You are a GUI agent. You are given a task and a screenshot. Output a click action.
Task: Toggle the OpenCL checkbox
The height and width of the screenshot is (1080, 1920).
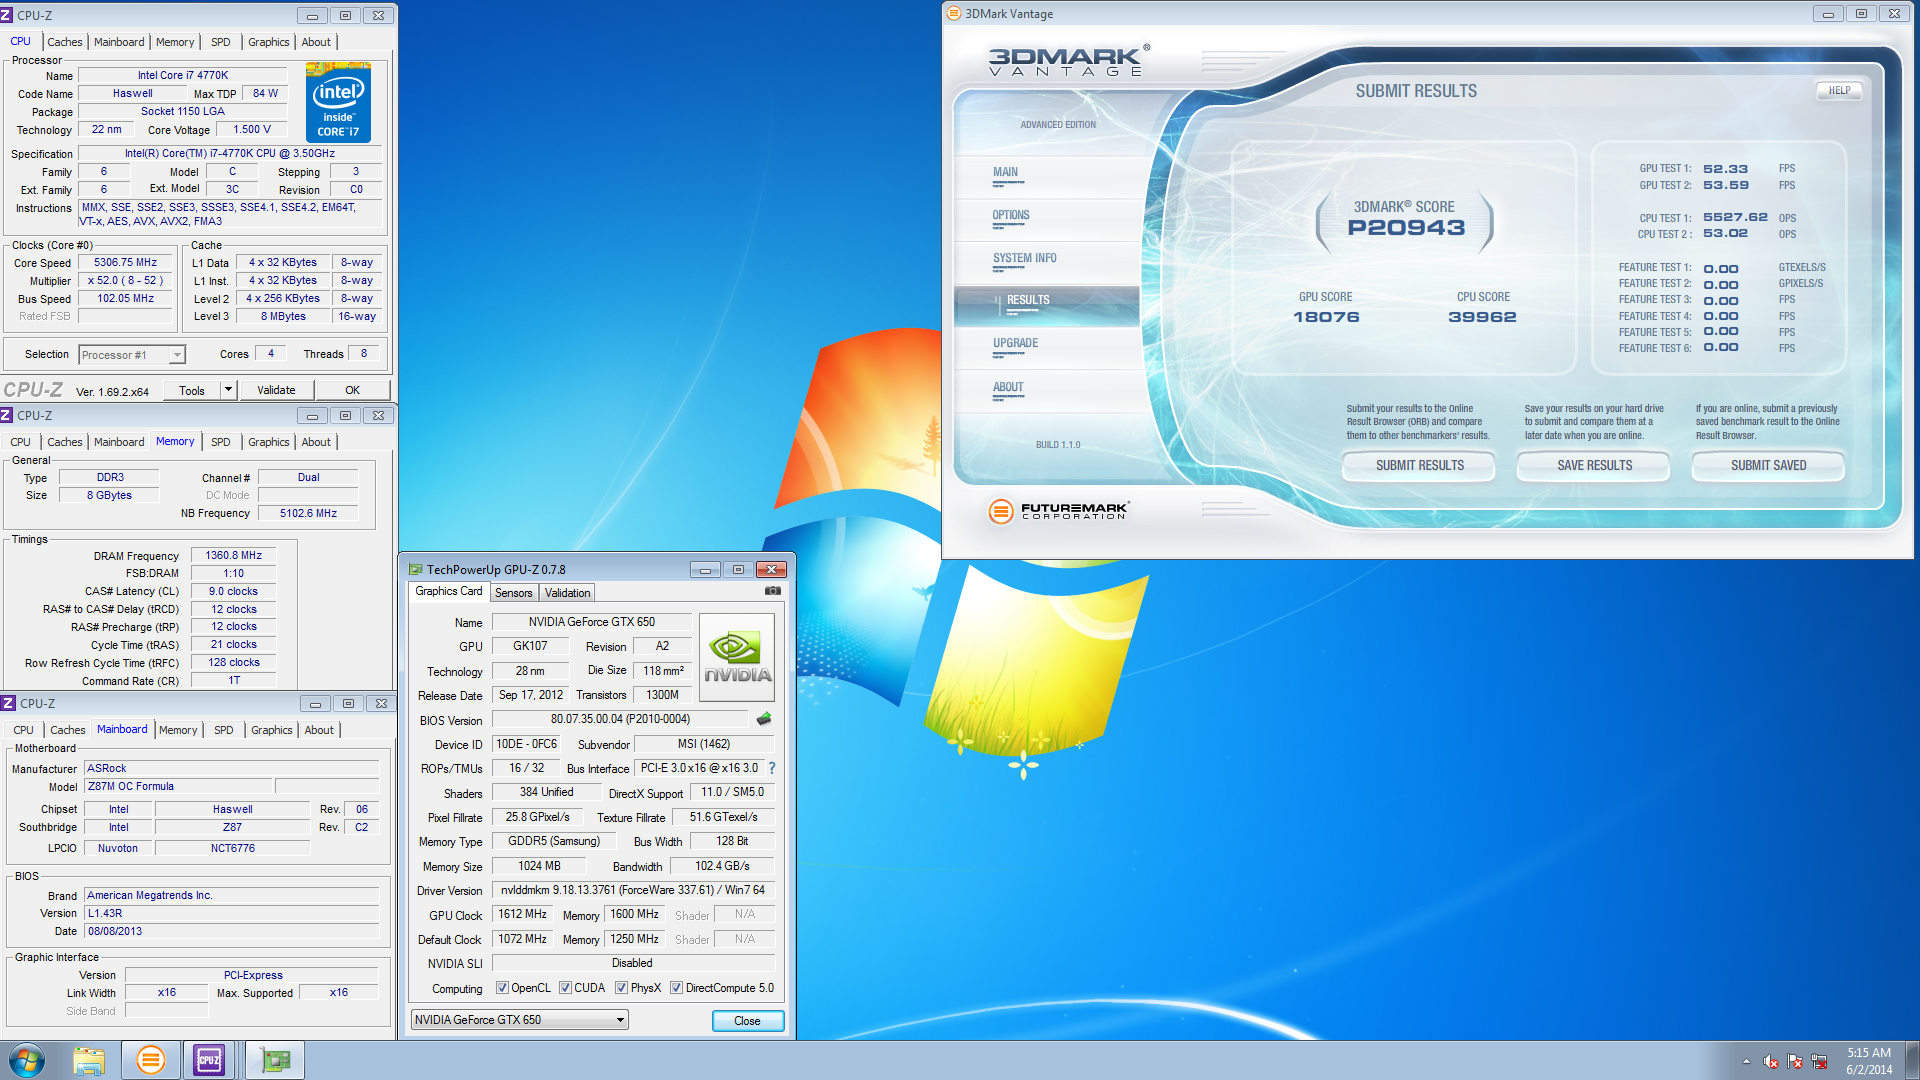point(502,988)
